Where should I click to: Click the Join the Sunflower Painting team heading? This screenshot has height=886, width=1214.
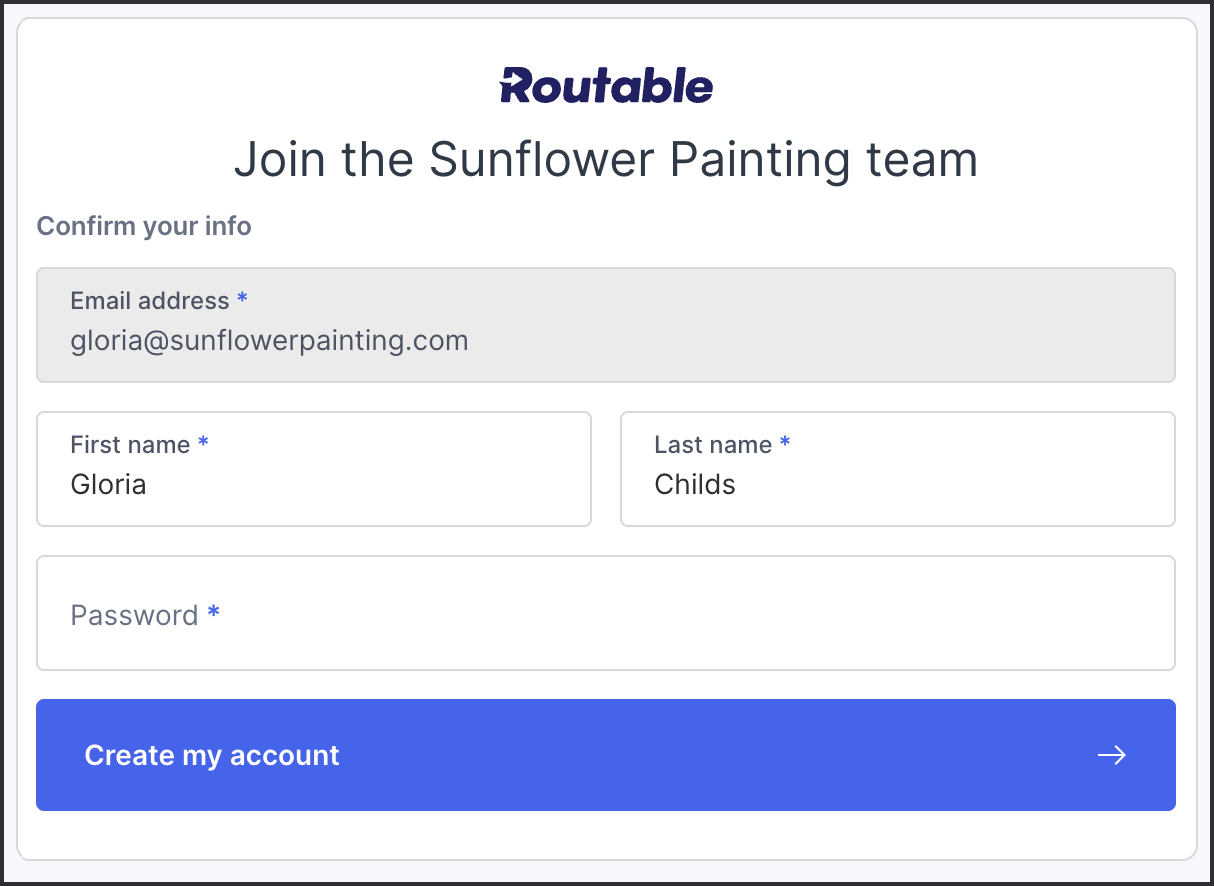pos(606,160)
